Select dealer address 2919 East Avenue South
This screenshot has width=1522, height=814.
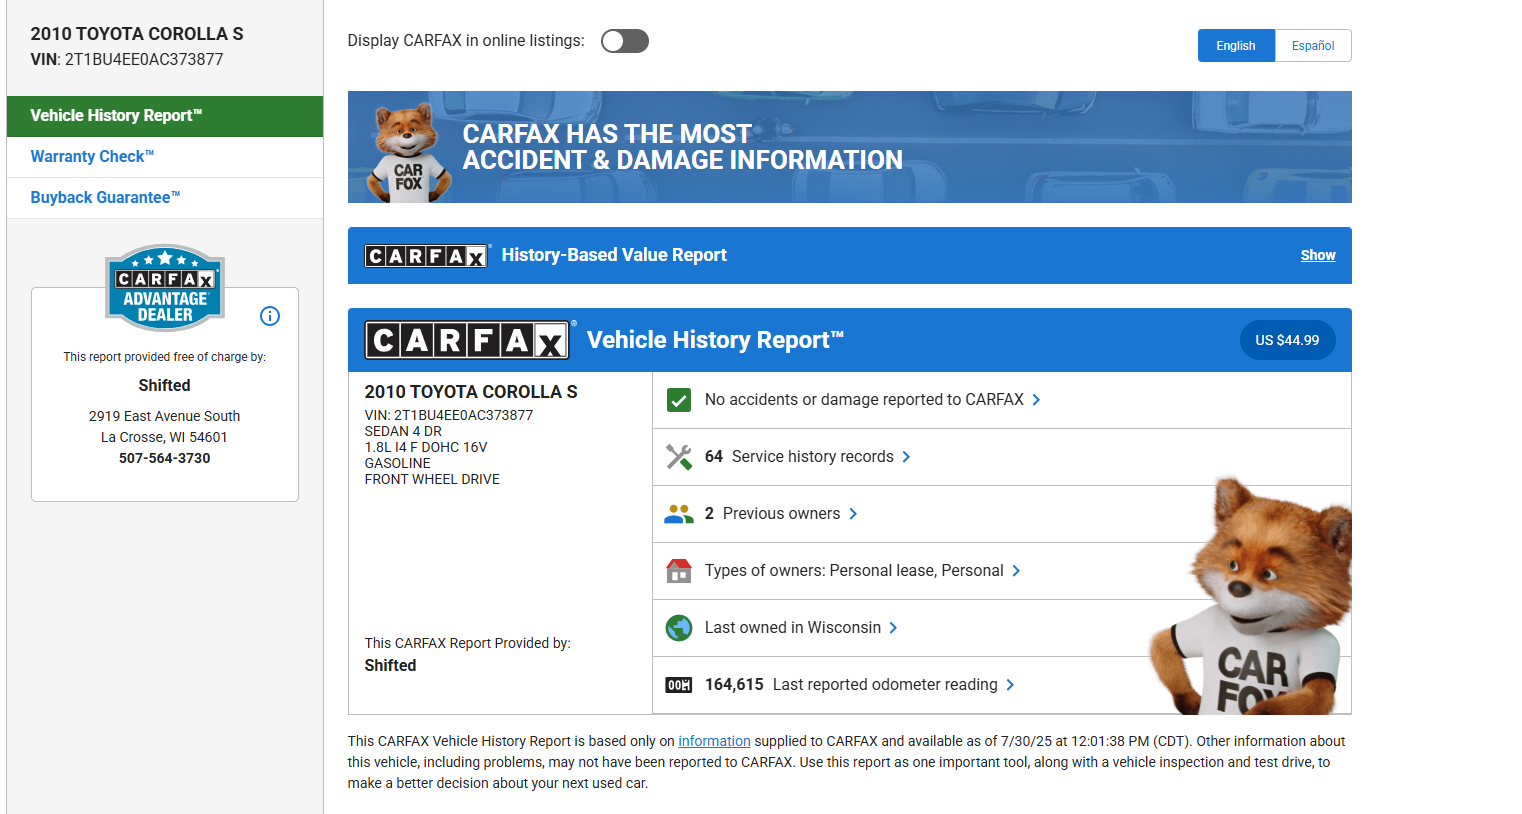point(165,416)
